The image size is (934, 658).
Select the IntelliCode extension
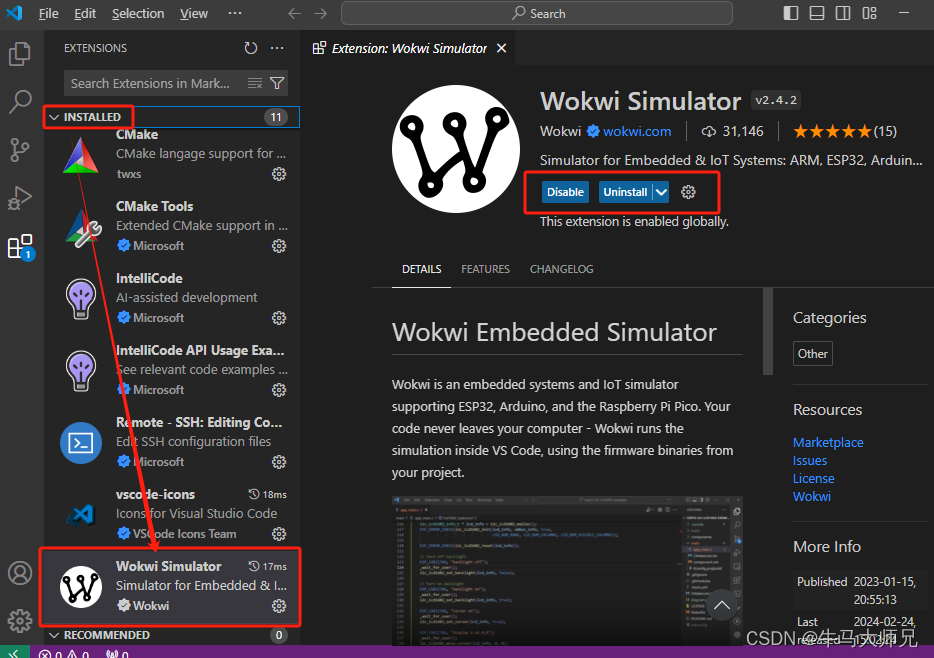[172, 298]
